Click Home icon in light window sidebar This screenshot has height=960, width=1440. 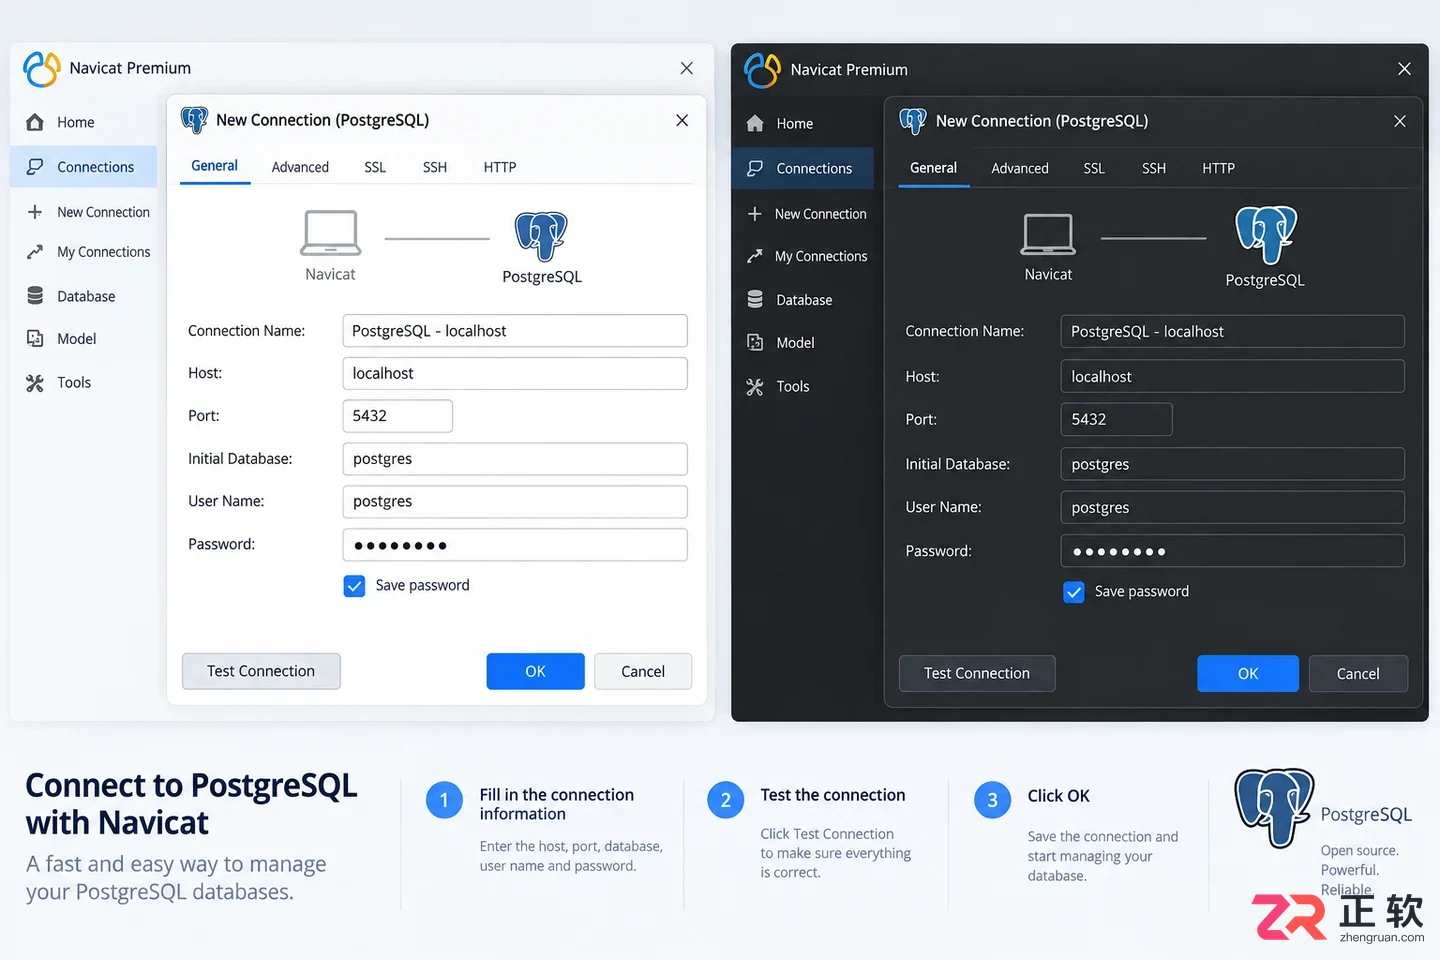[35, 122]
